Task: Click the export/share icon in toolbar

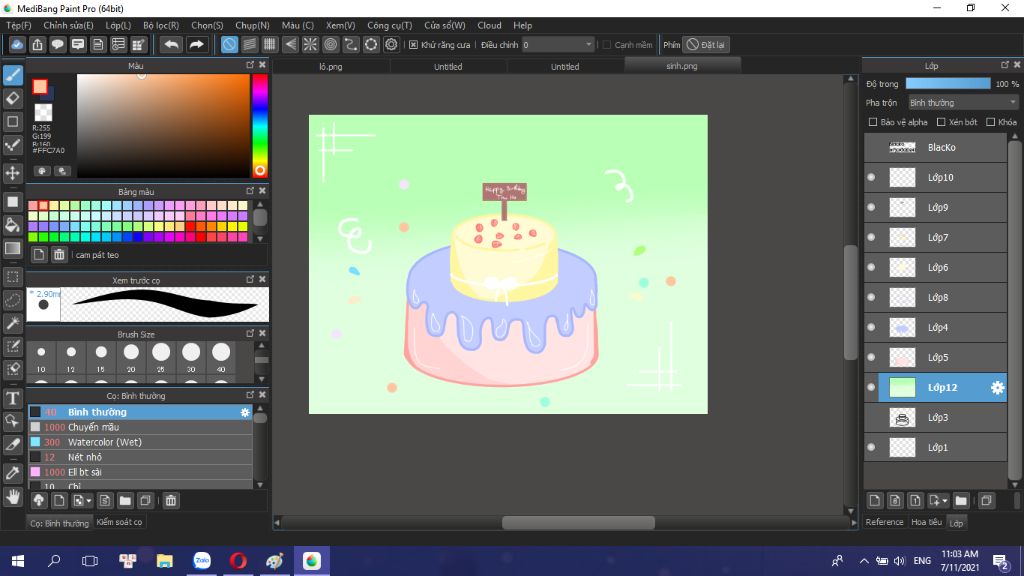Action: pos(37,44)
